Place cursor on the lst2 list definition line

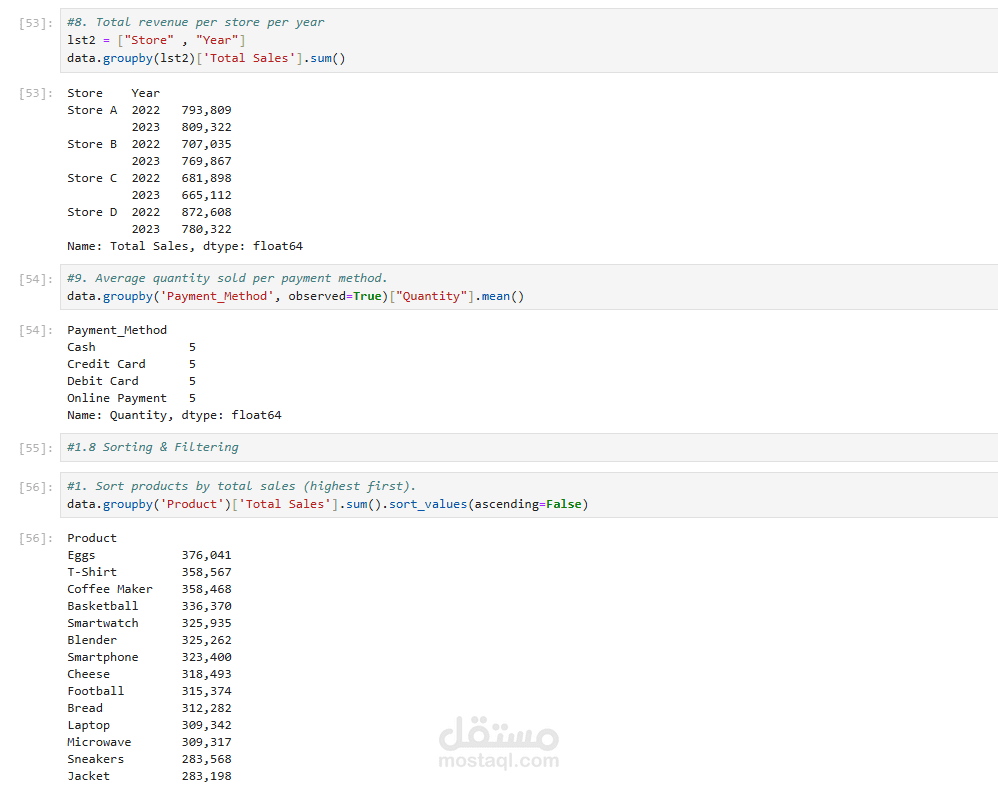coord(156,39)
